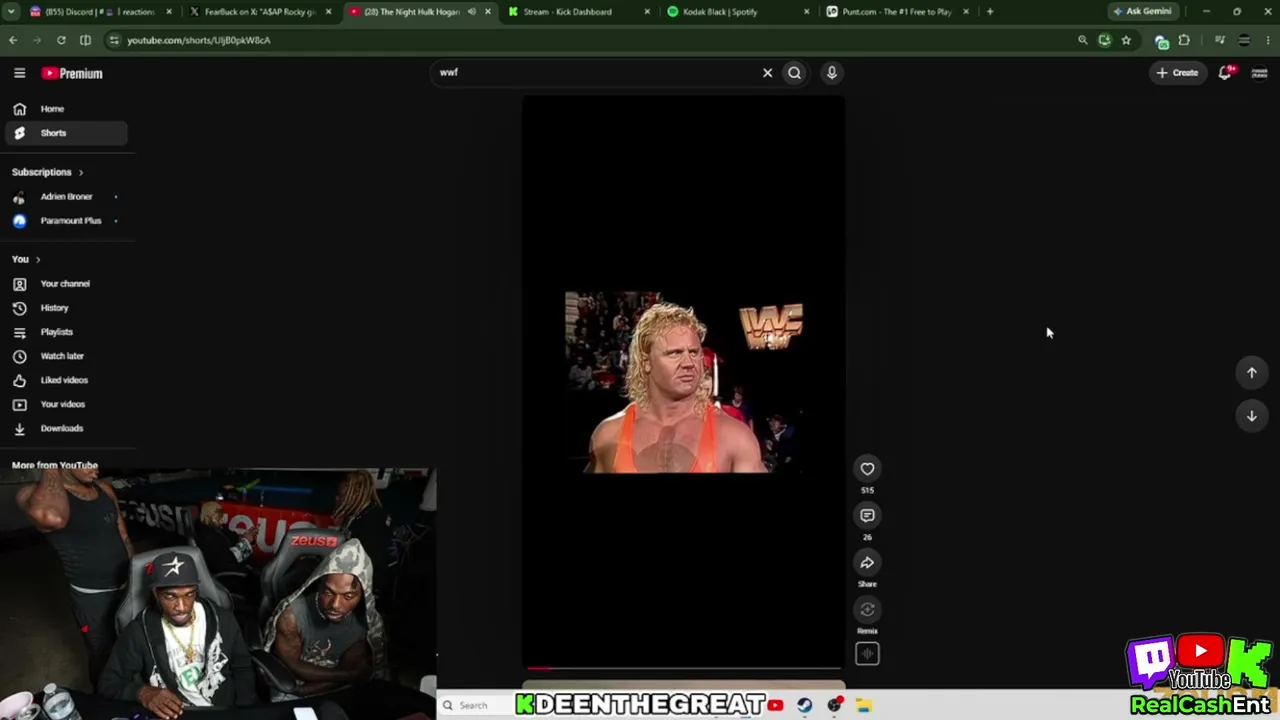
Task: Toggle the browser side panel button
Action: click(85, 40)
